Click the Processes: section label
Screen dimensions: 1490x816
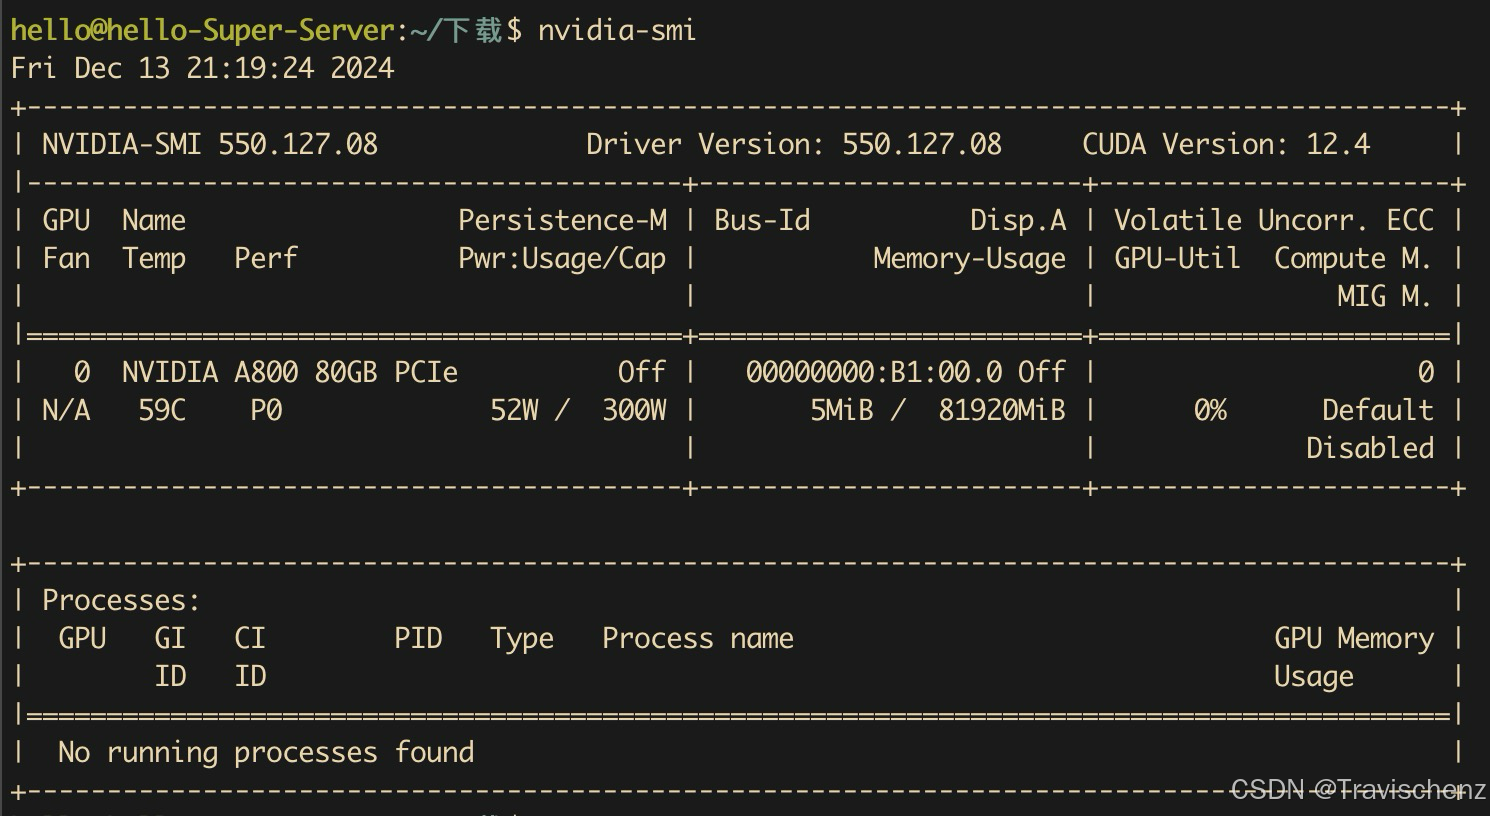(x=121, y=600)
